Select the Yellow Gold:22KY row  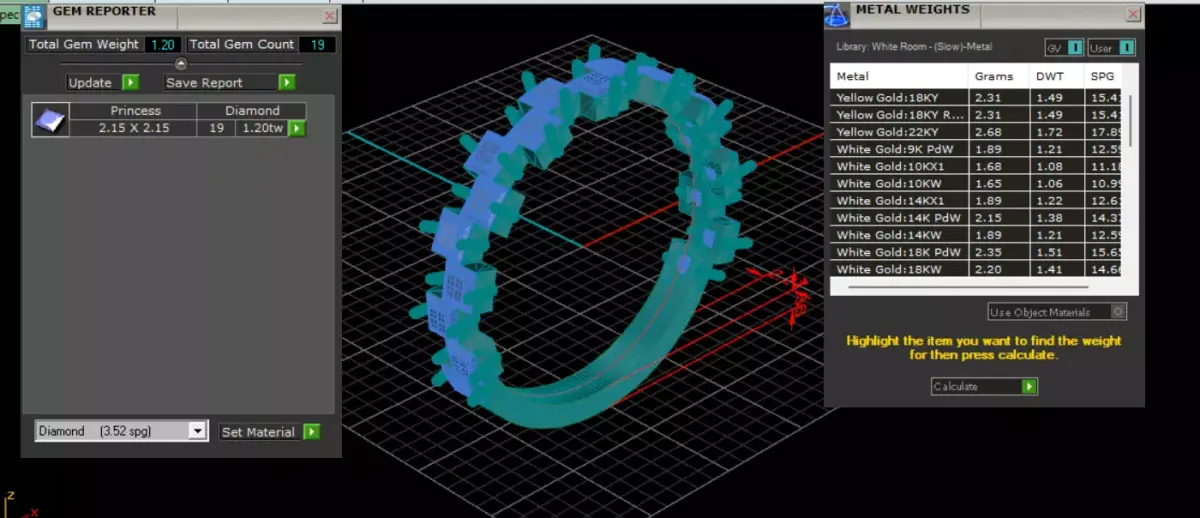[976, 131]
